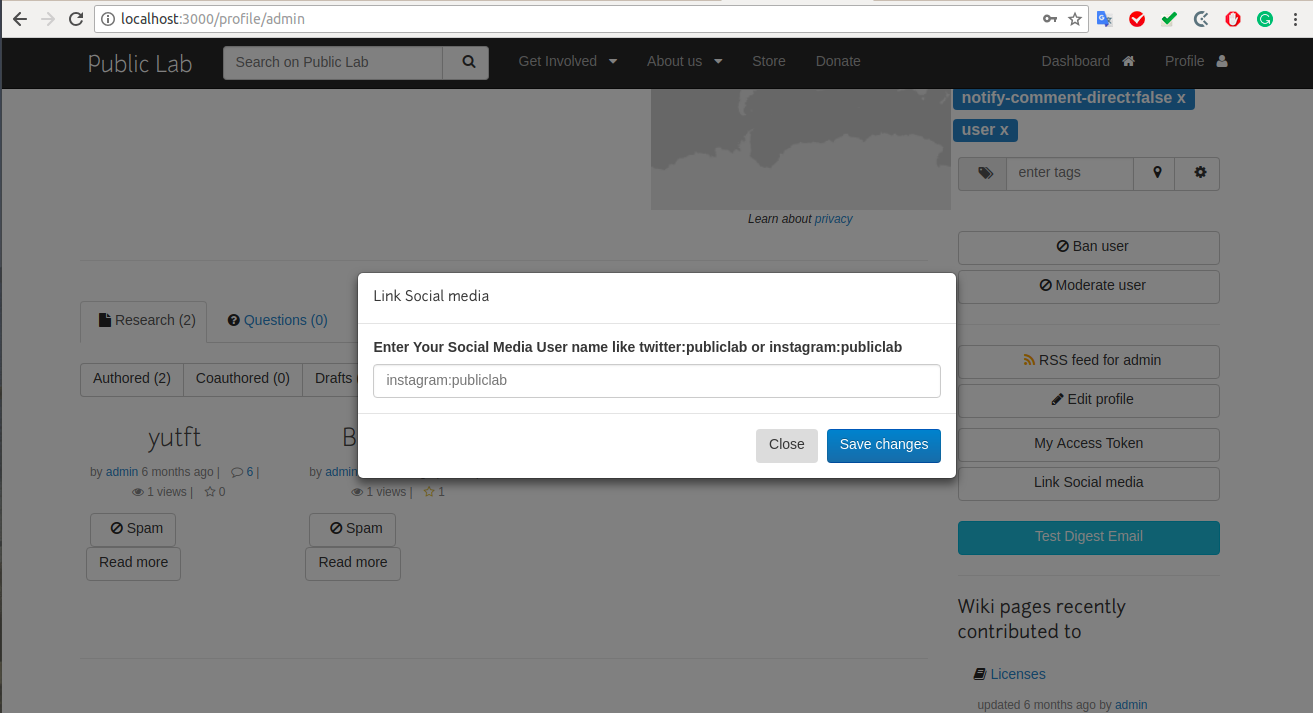1313x713 pixels.
Task: Click the Profile person icon in navbar
Action: pos(1222,61)
